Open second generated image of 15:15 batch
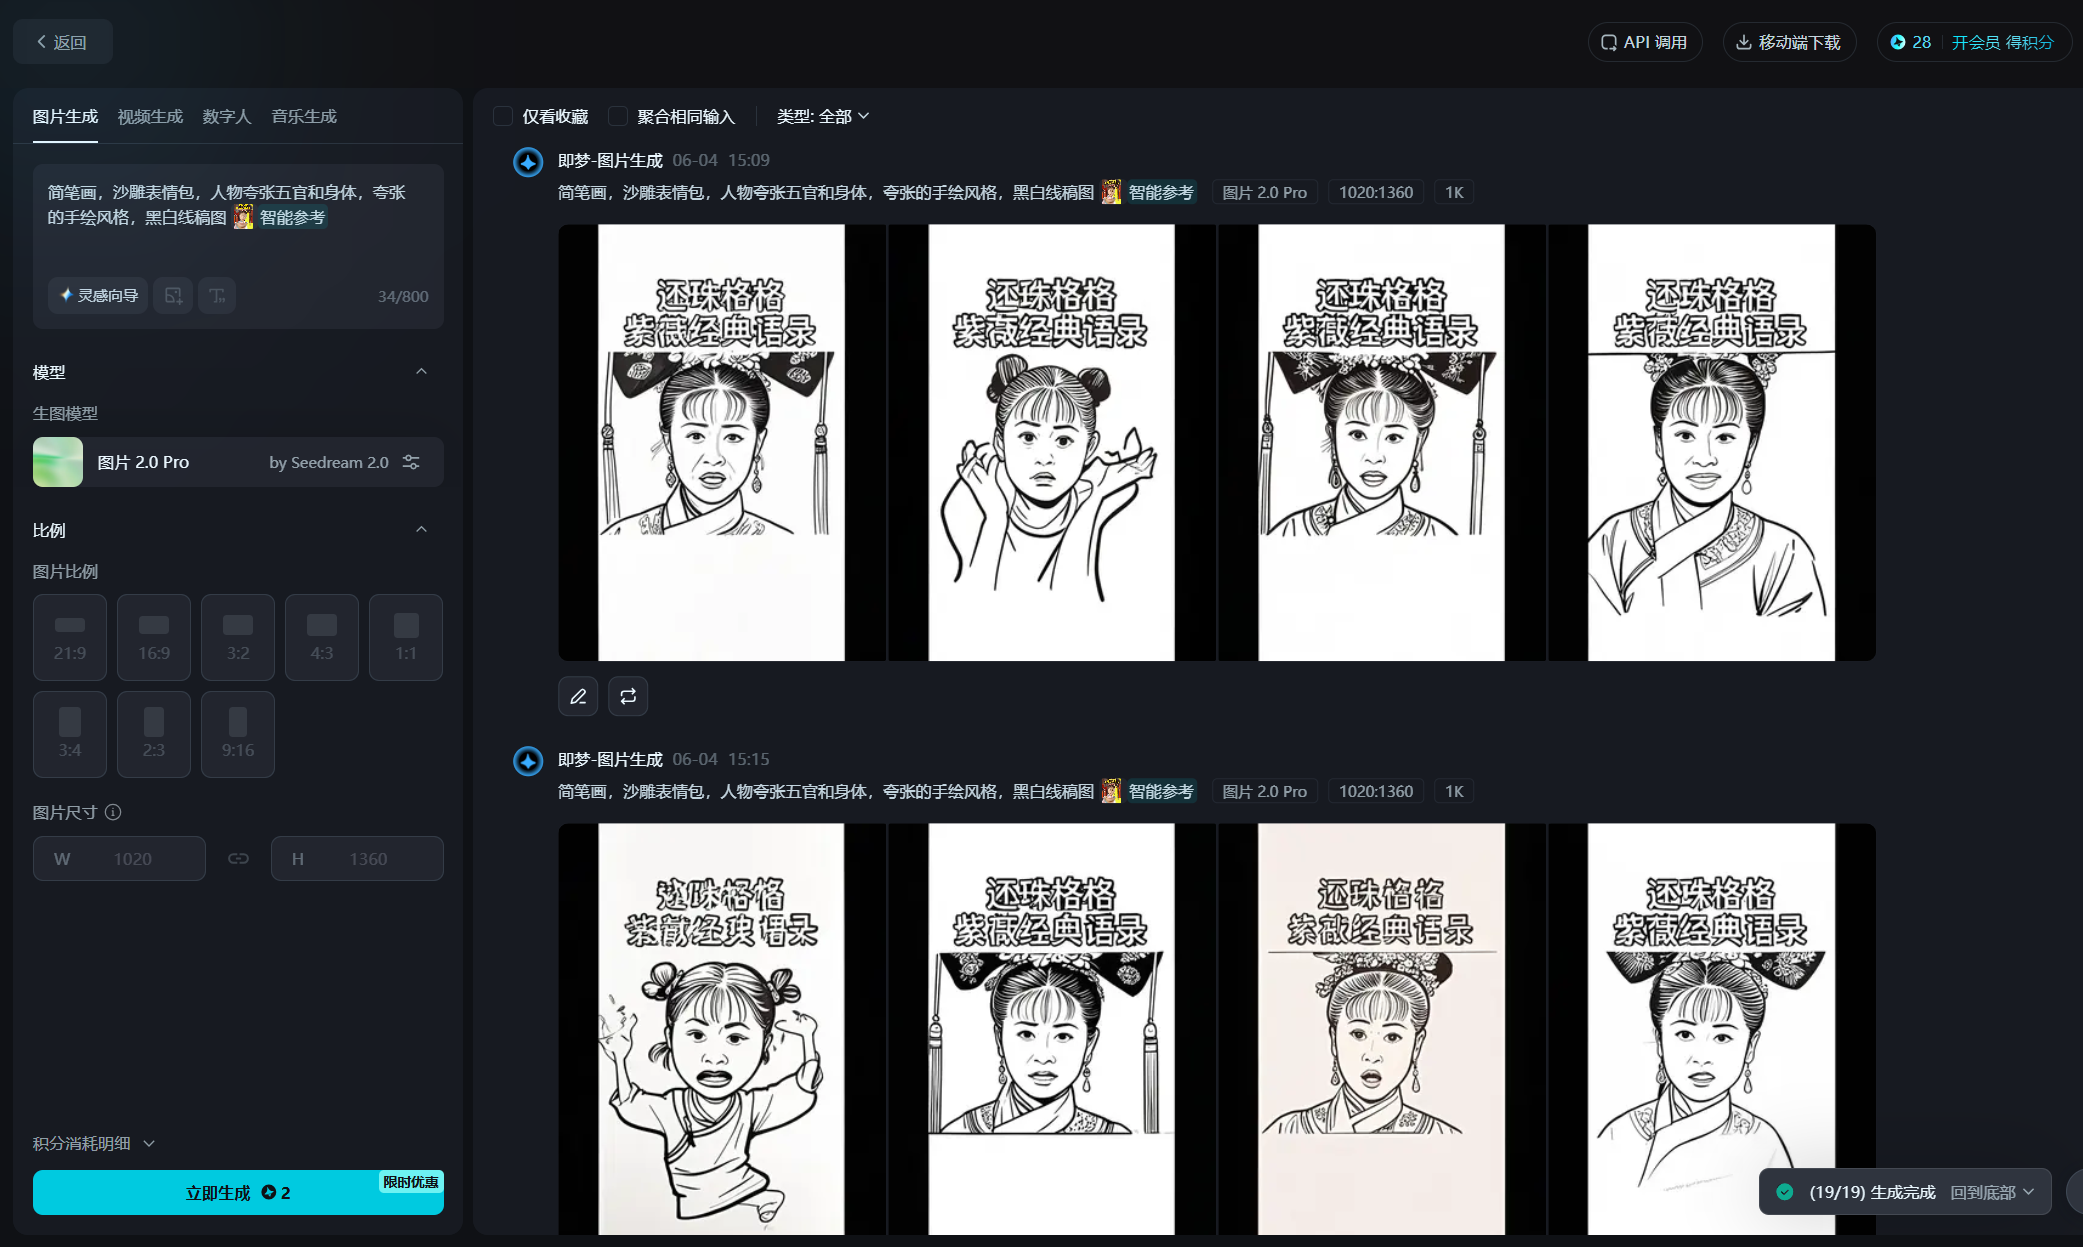 click(1051, 1029)
